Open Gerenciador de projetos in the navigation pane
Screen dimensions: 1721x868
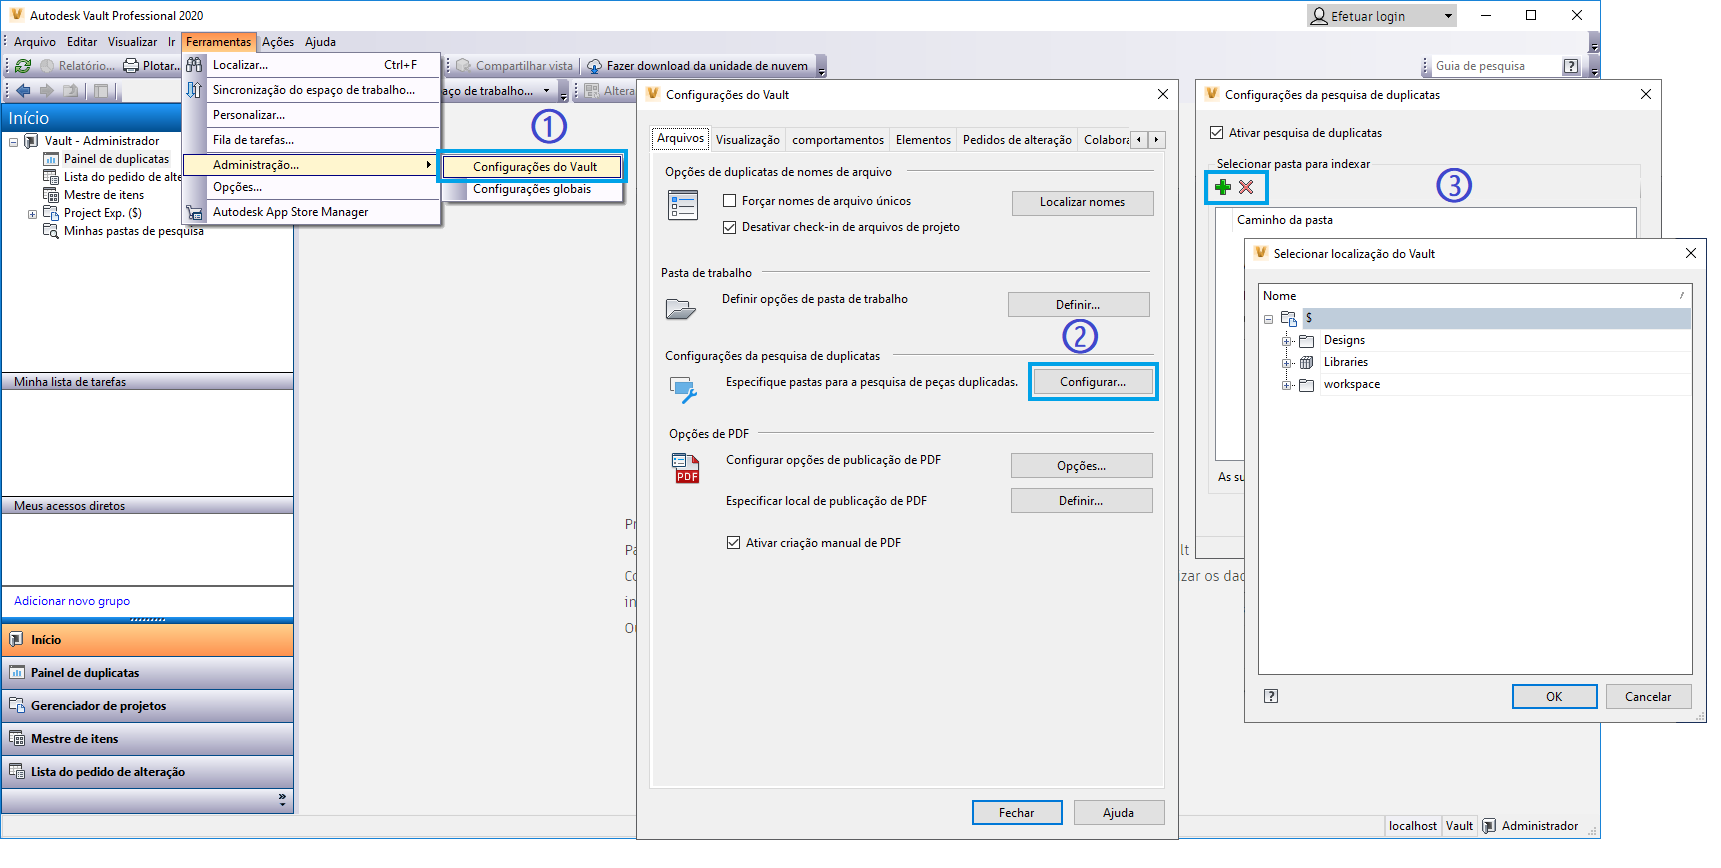coord(147,706)
